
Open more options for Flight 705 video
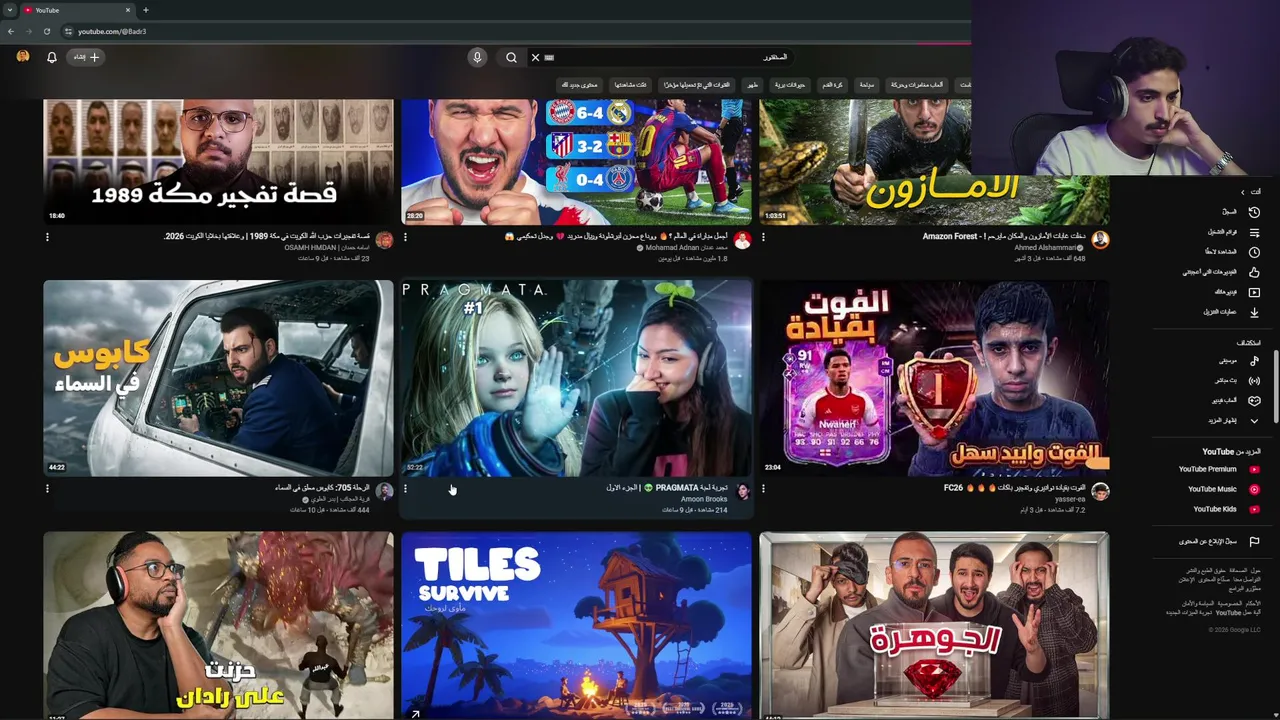click(x=47, y=489)
